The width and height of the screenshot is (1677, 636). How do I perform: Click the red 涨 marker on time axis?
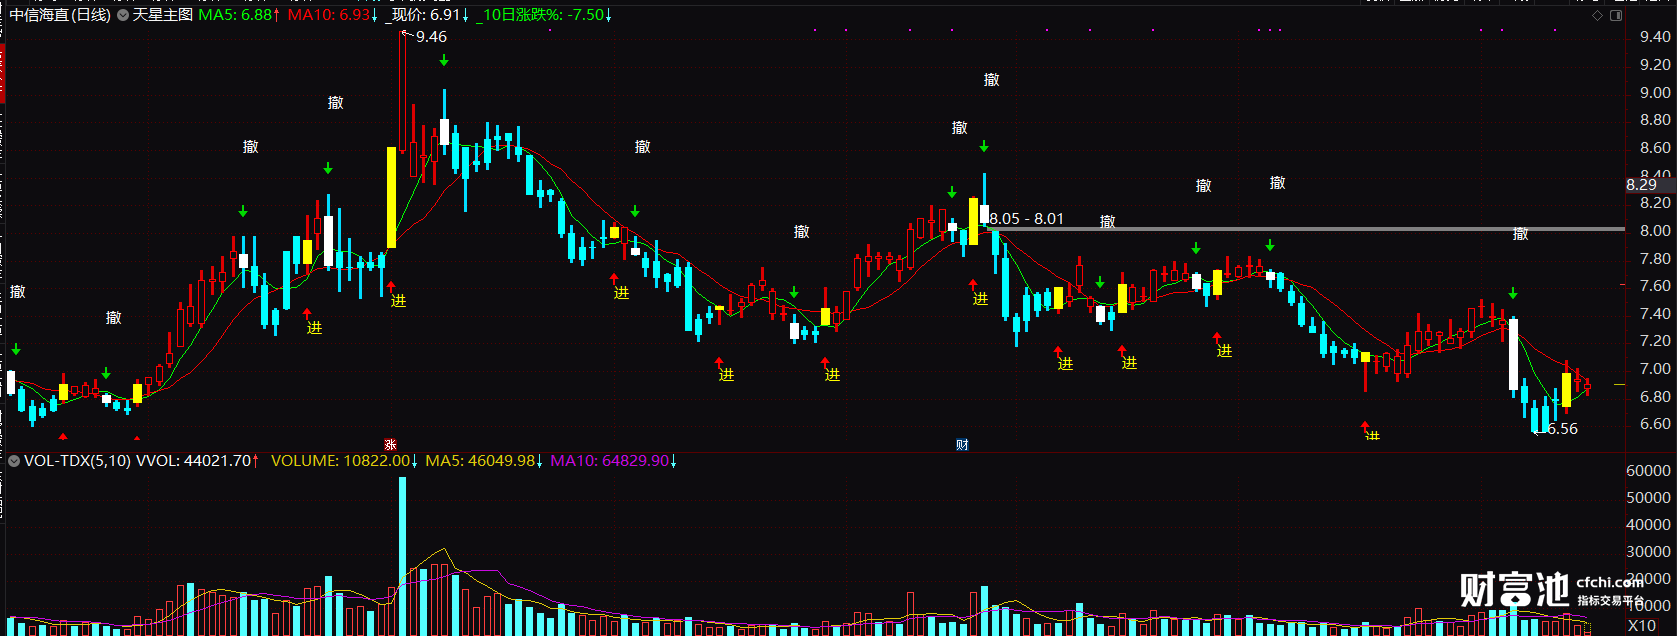click(x=391, y=445)
